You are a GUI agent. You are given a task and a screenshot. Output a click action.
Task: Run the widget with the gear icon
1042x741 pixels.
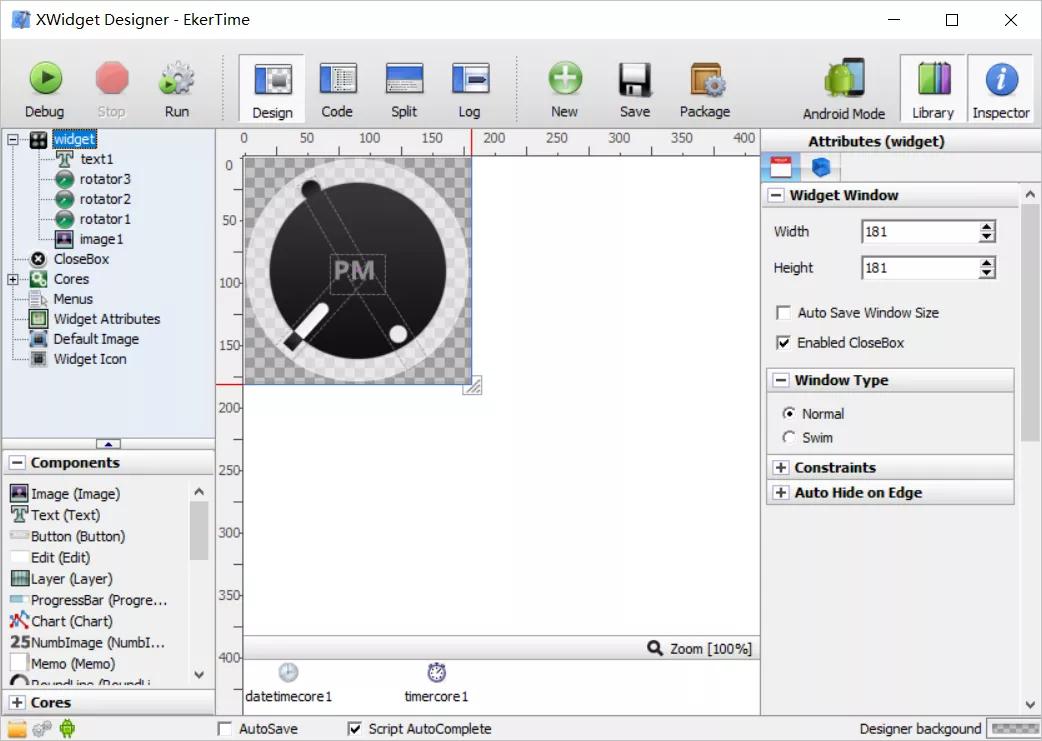[x=177, y=80]
